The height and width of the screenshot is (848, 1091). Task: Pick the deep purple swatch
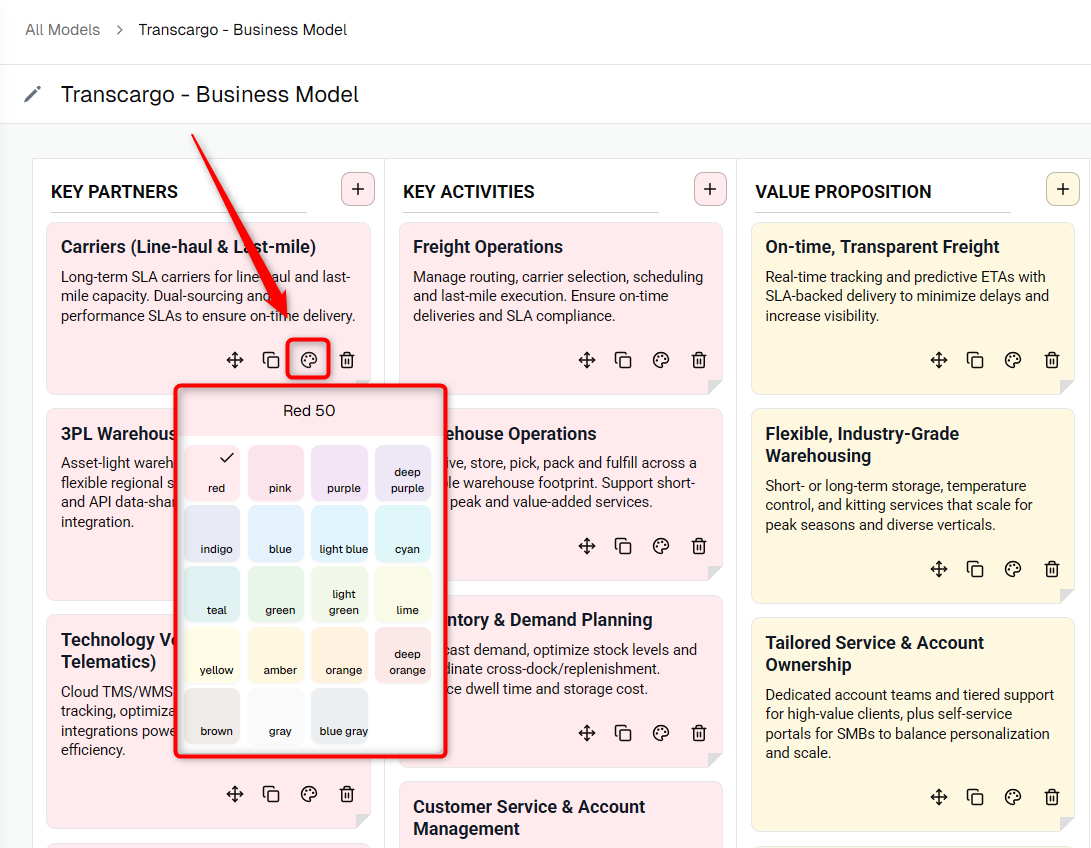click(x=403, y=472)
